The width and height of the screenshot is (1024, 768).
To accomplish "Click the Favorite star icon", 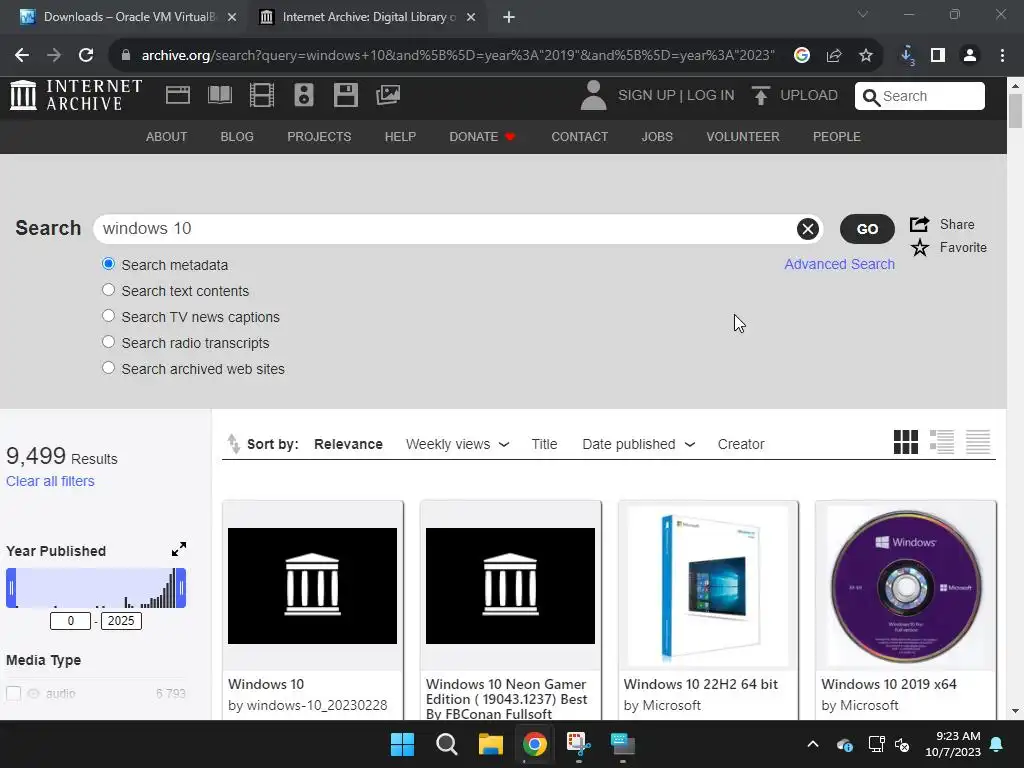I will [x=920, y=248].
